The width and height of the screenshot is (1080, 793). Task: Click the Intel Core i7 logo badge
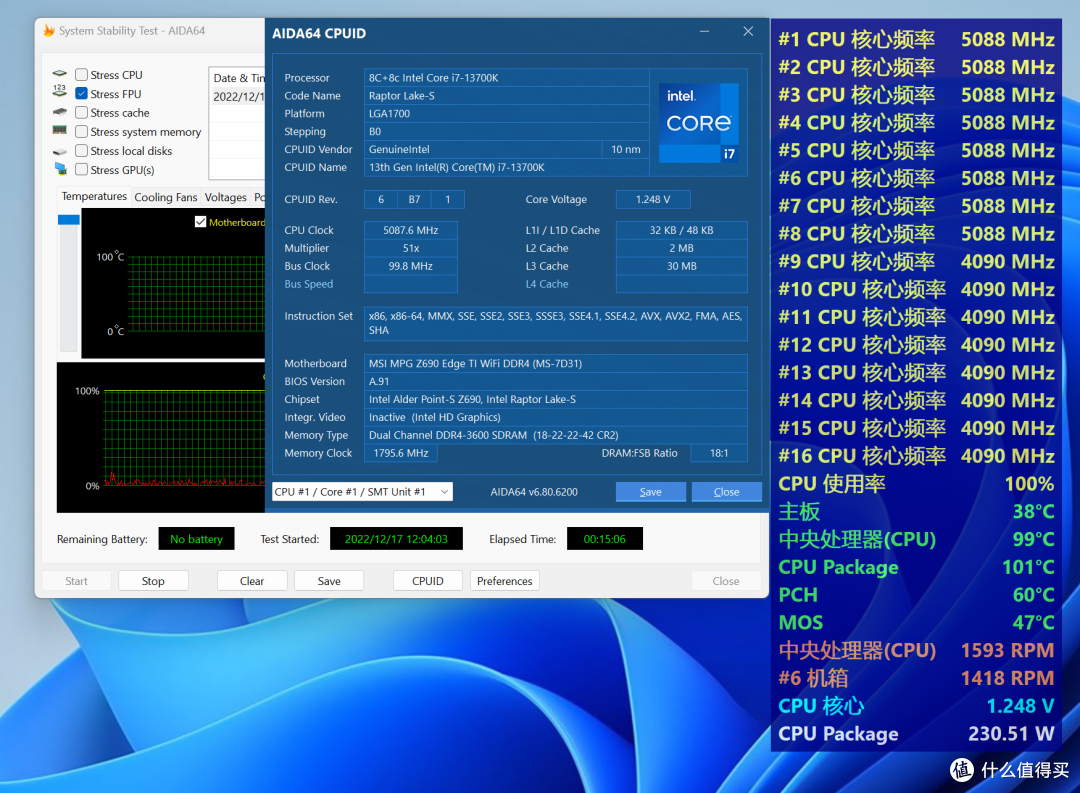698,123
